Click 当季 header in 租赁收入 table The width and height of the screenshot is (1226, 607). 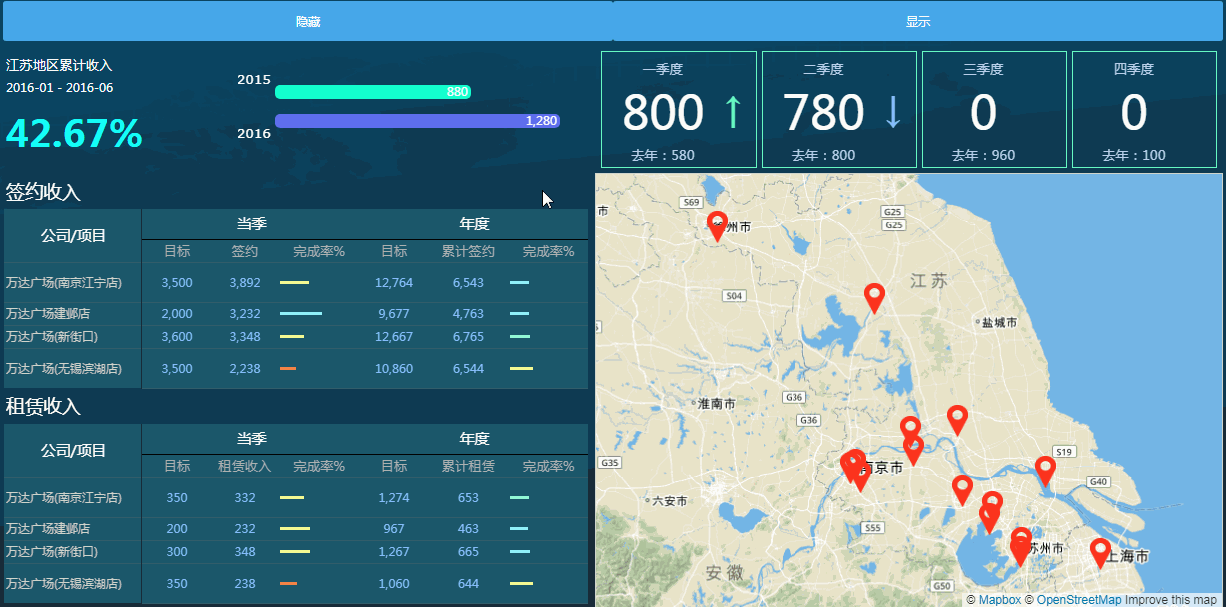click(x=251, y=439)
